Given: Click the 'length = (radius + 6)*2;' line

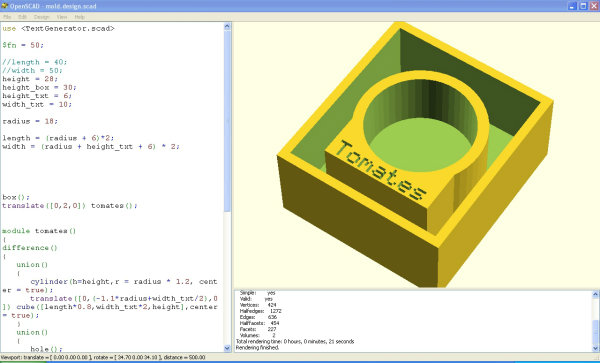Looking at the screenshot, I should pyautogui.click(x=58, y=138).
